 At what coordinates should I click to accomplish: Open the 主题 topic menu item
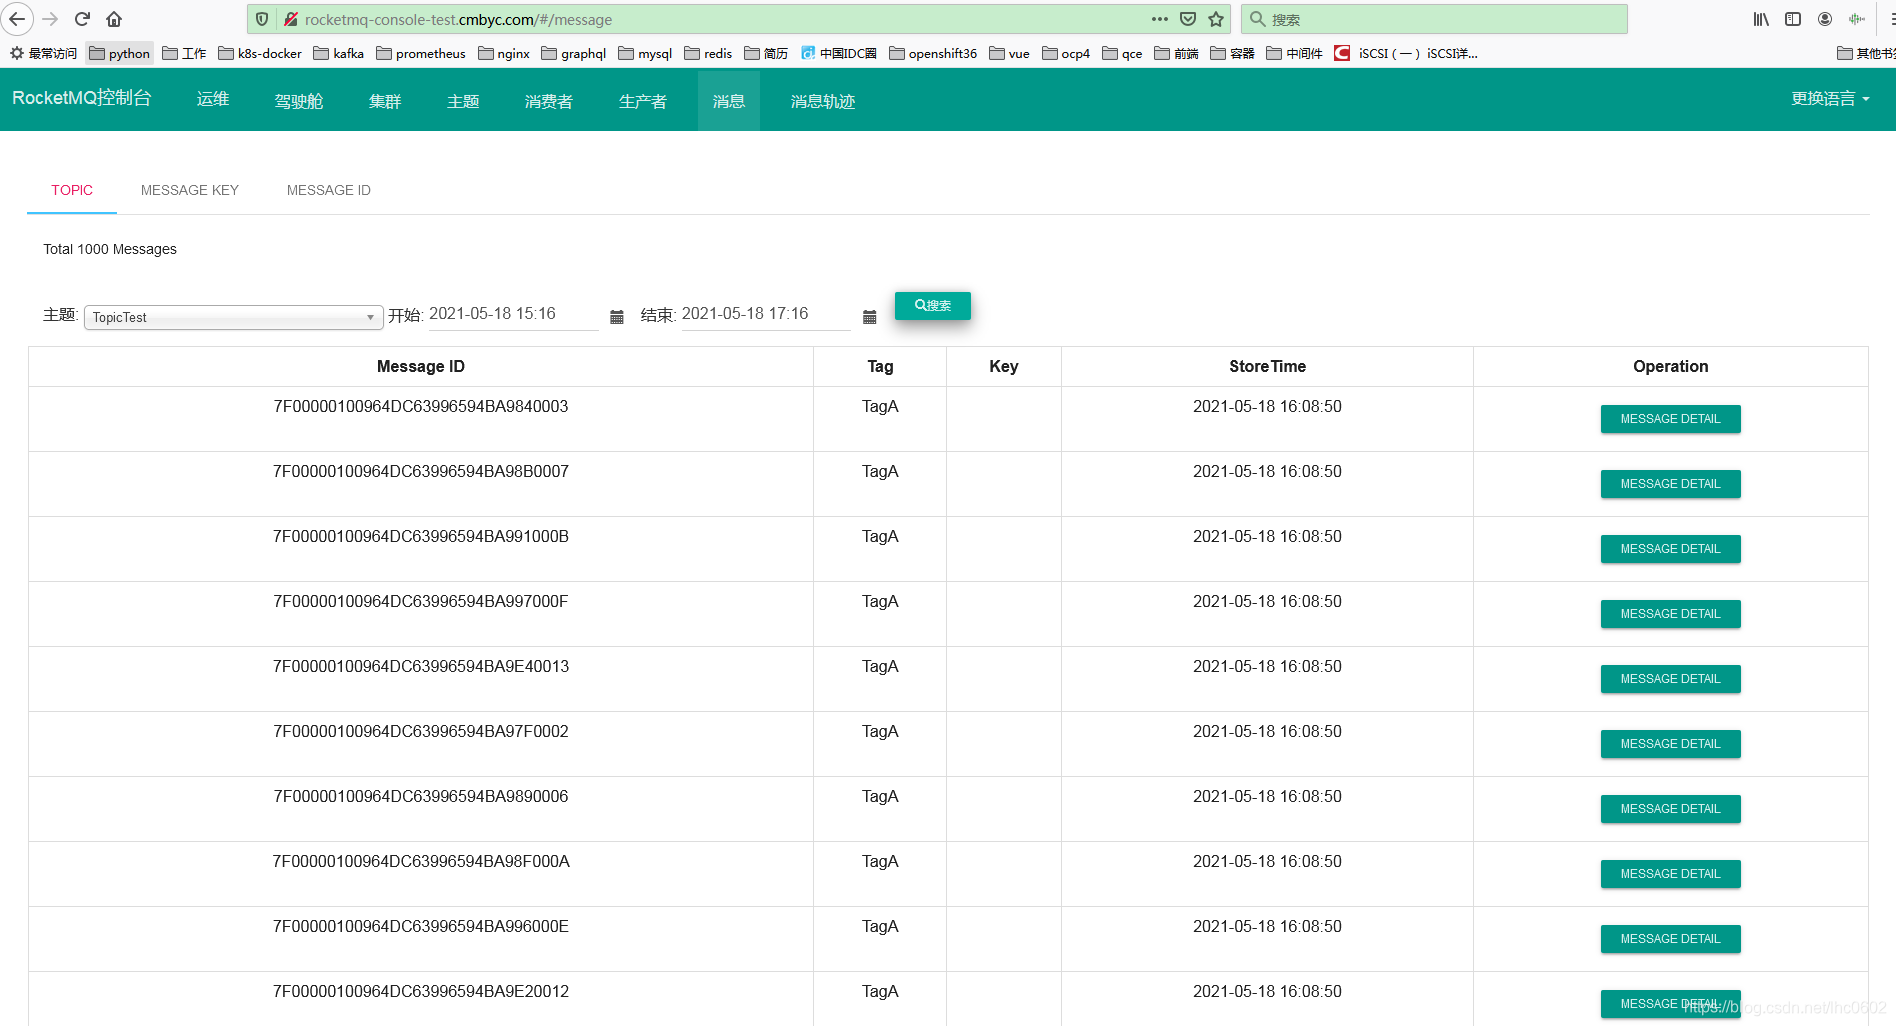point(463,101)
